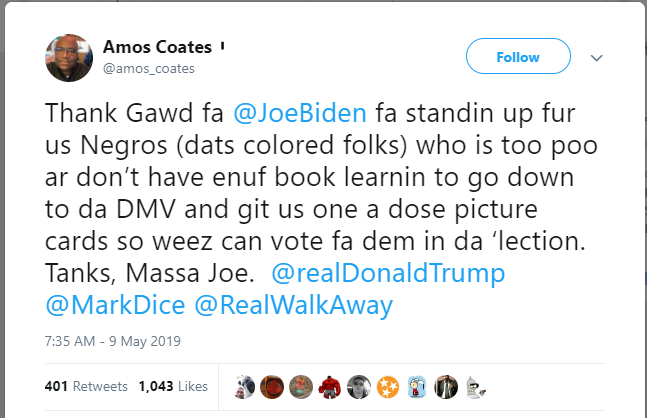647x418 pixels.
Task: Click the Amos Coates display name
Action: (158, 47)
